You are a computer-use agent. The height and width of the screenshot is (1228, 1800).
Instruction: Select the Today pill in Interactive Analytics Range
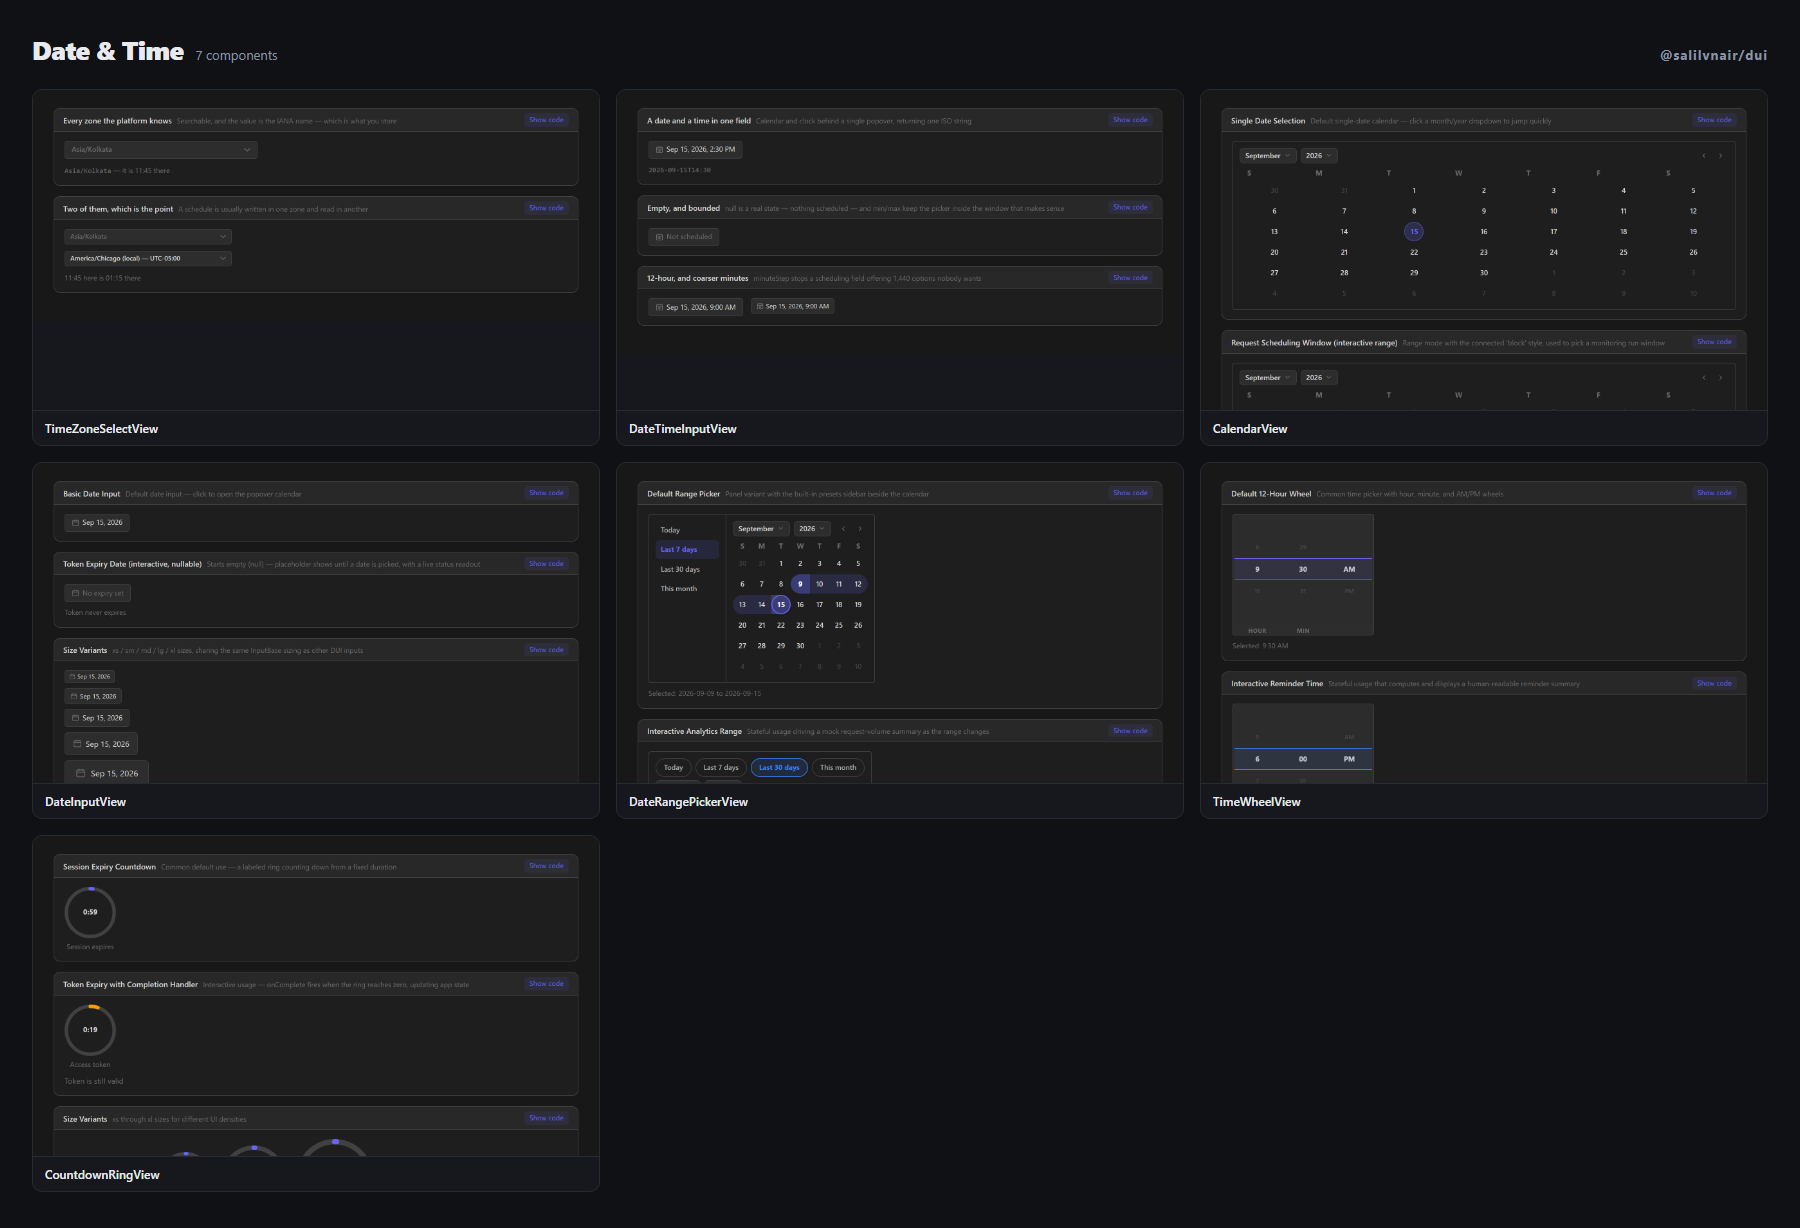click(x=673, y=768)
